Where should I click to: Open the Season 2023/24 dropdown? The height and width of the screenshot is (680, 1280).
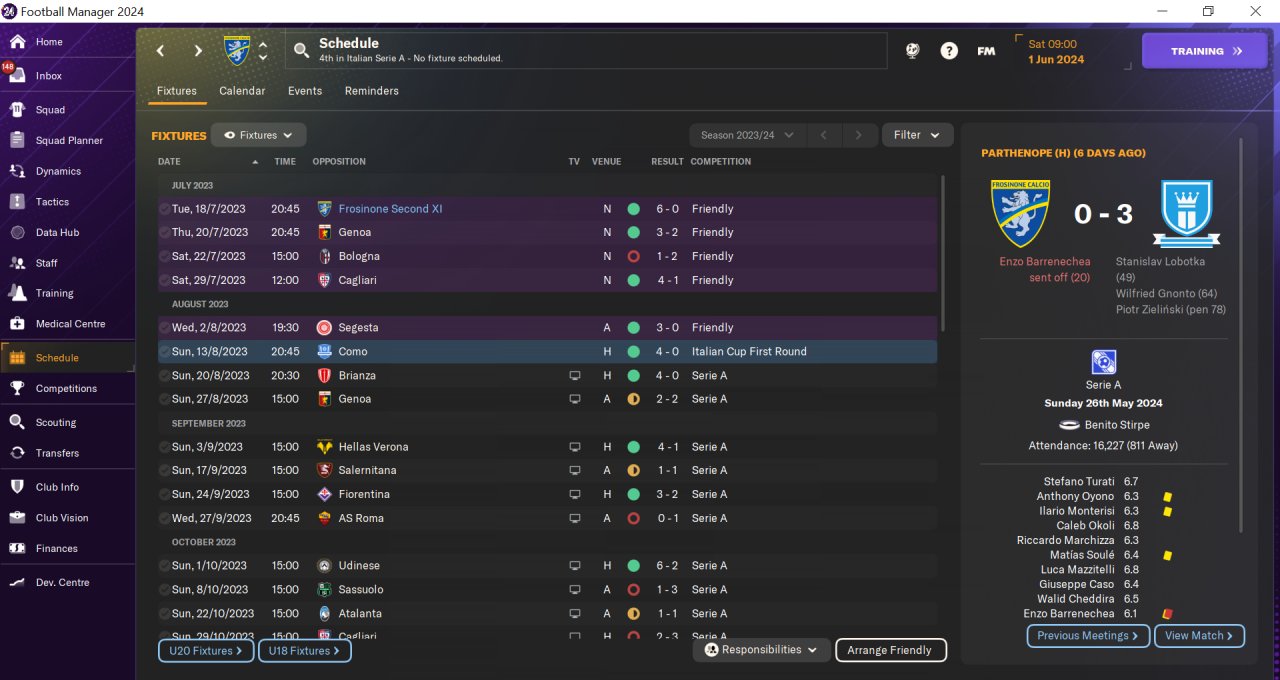748,135
